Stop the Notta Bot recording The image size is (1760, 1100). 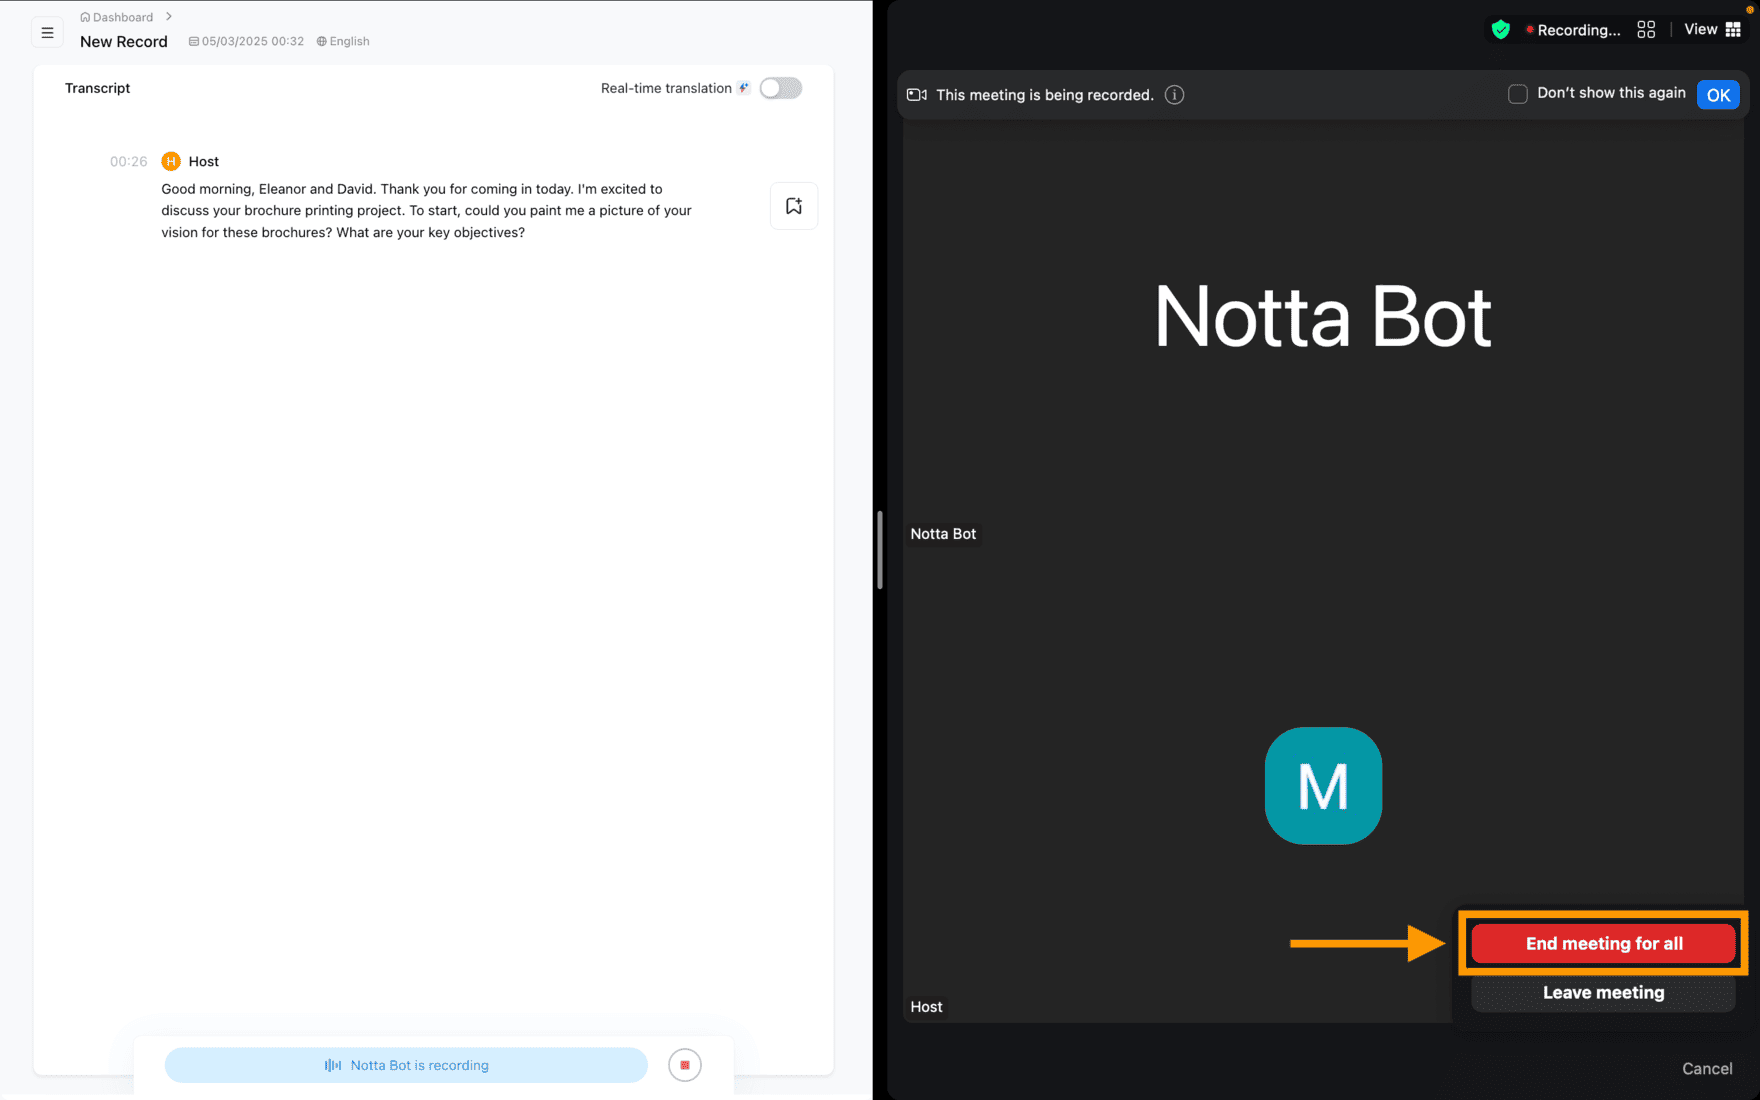(x=685, y=1065)
